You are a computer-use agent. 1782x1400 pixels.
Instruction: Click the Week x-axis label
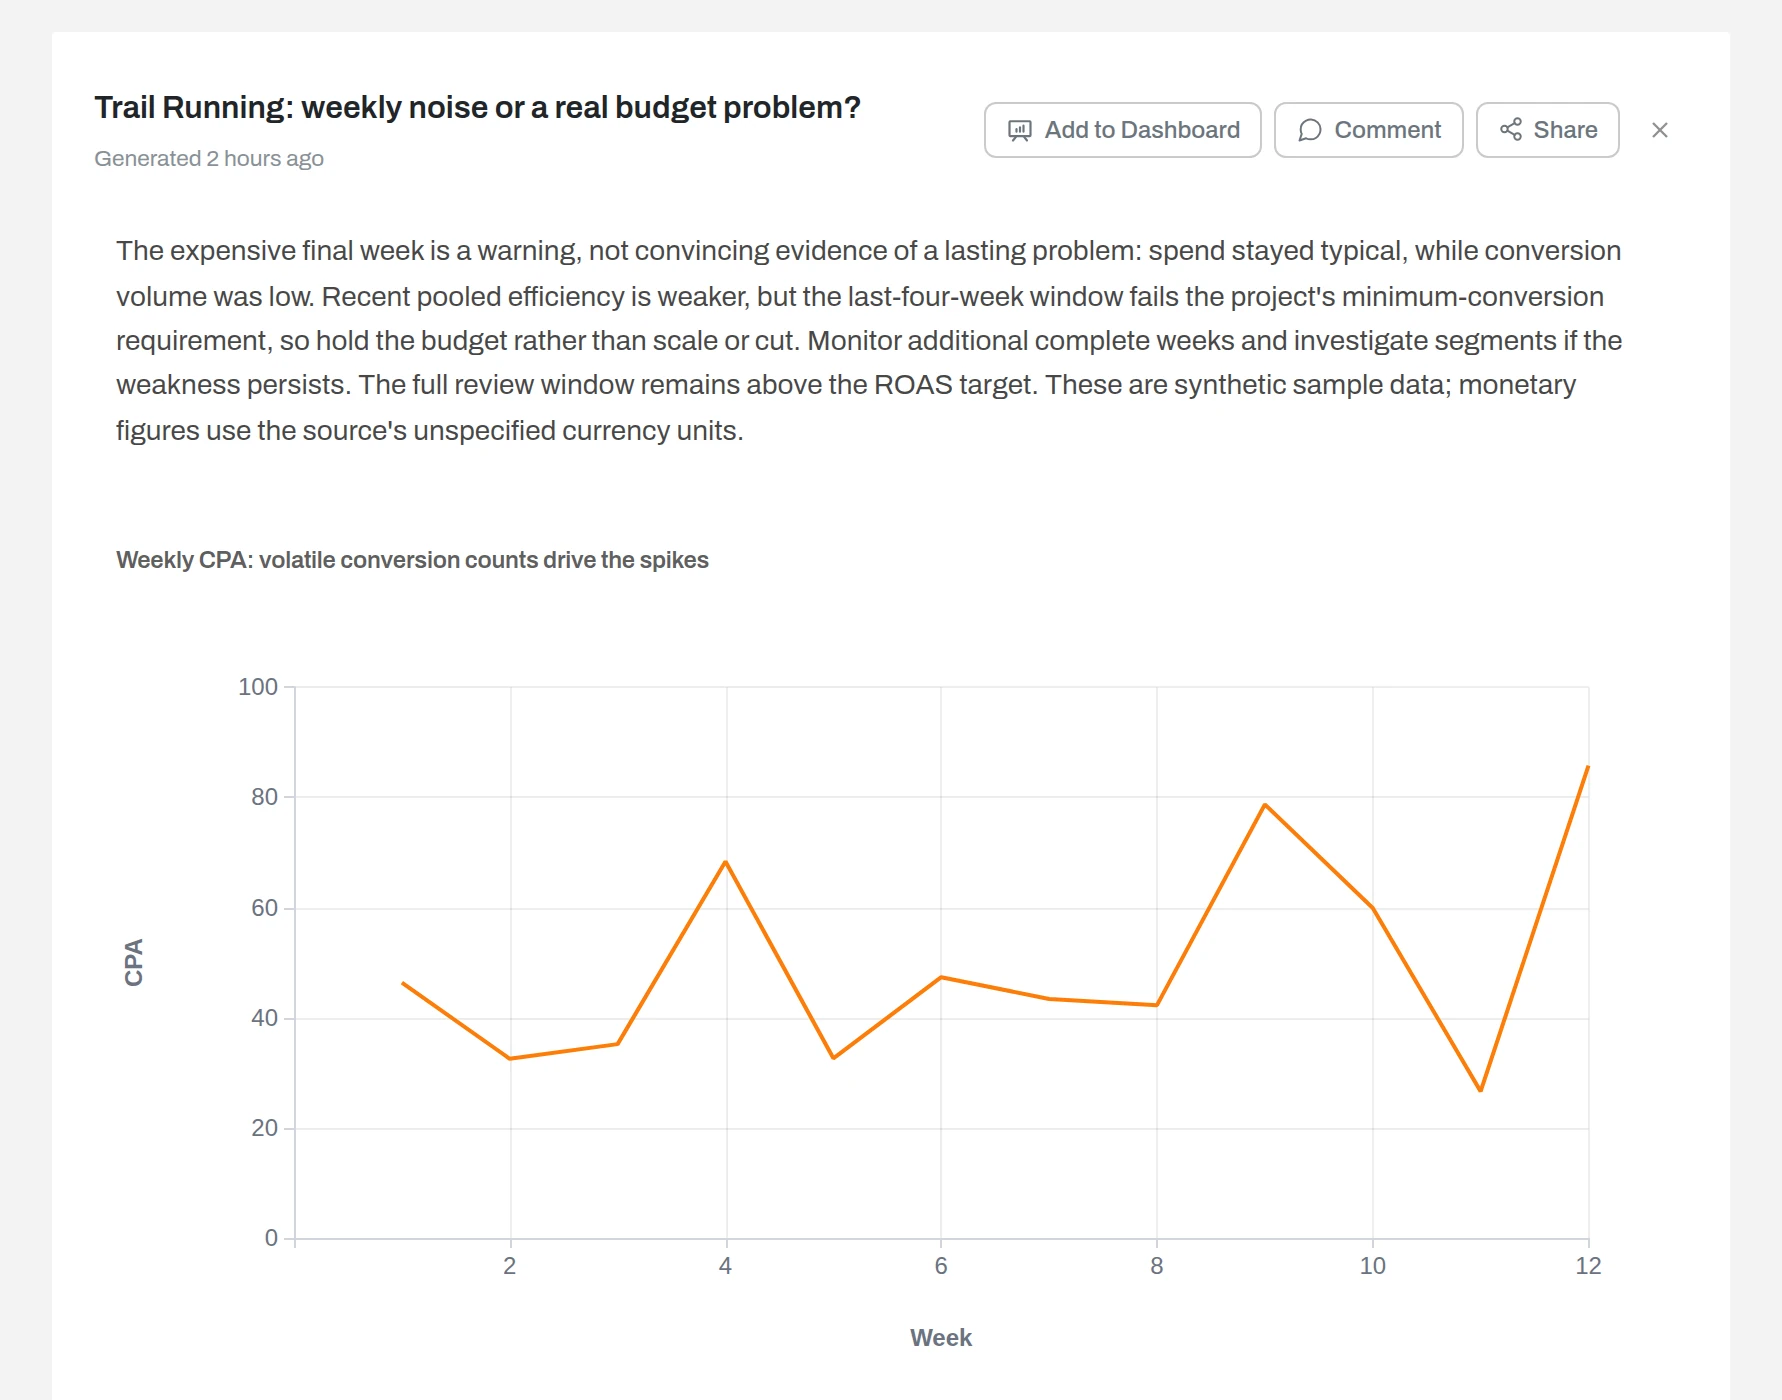[x=941, y=1338]
